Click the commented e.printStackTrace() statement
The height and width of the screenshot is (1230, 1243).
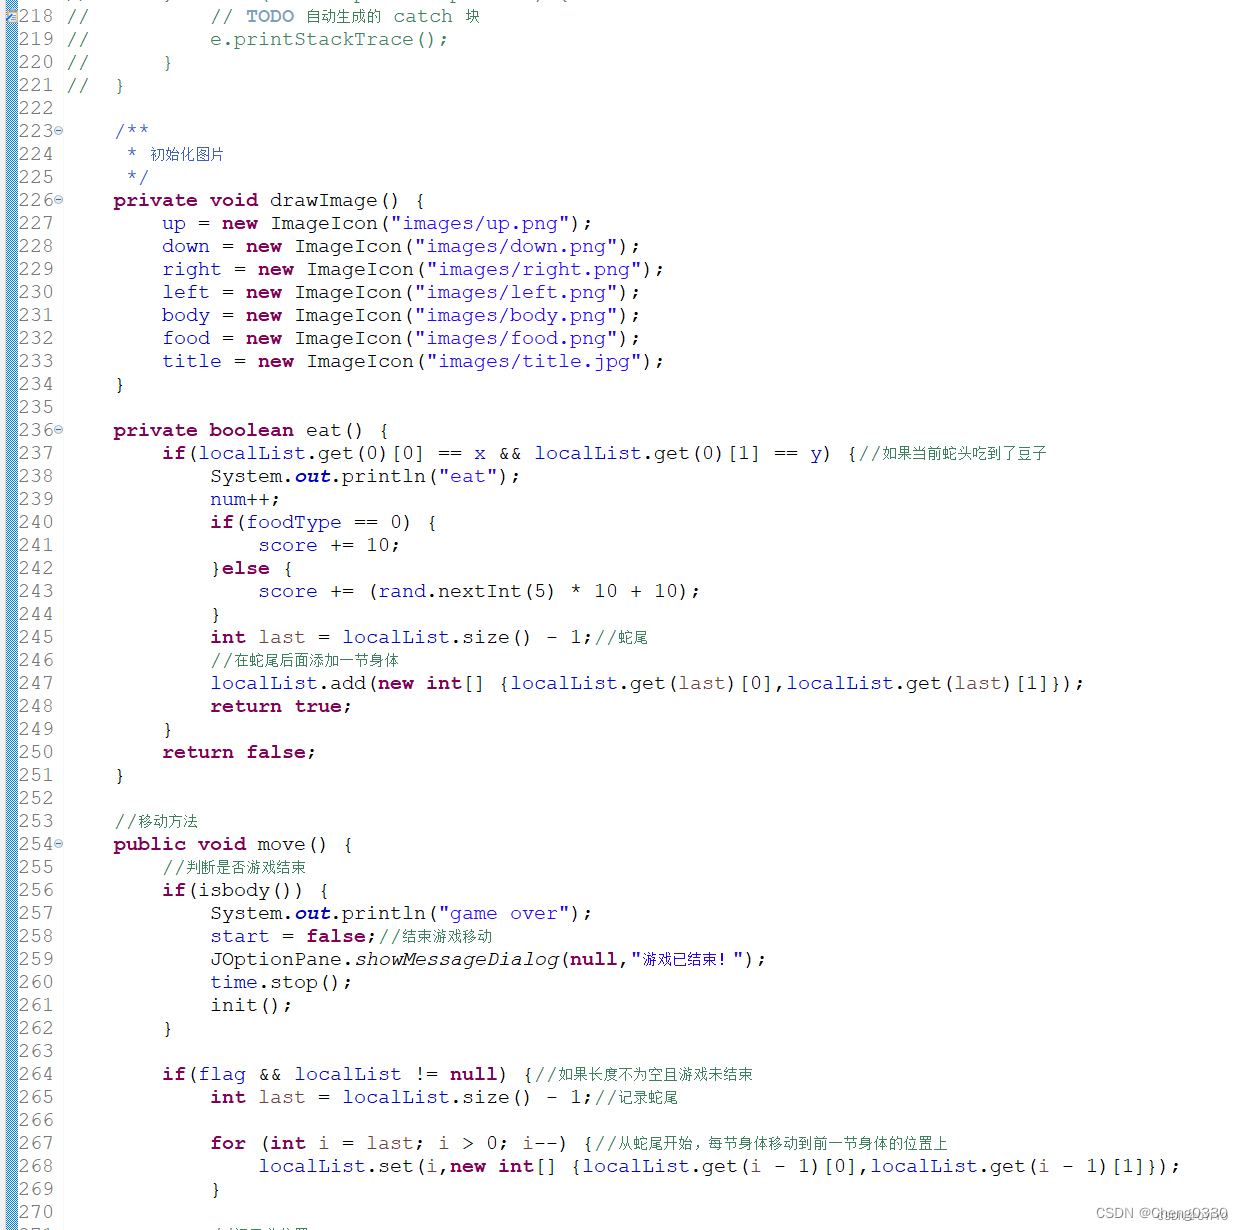329,39
